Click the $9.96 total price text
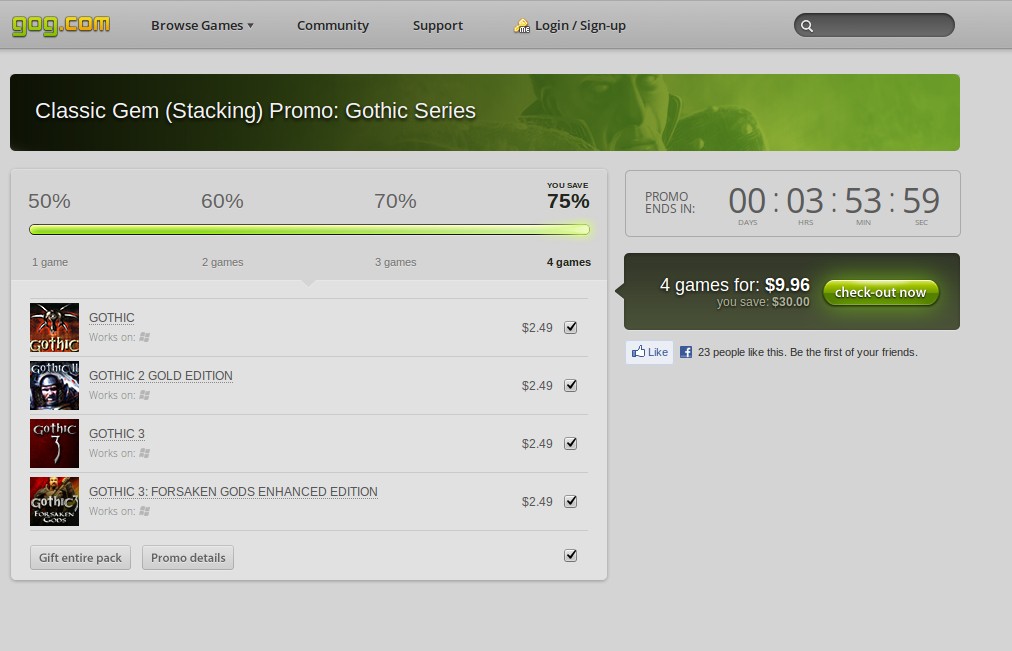1012x651 pixels. [787, 285]
